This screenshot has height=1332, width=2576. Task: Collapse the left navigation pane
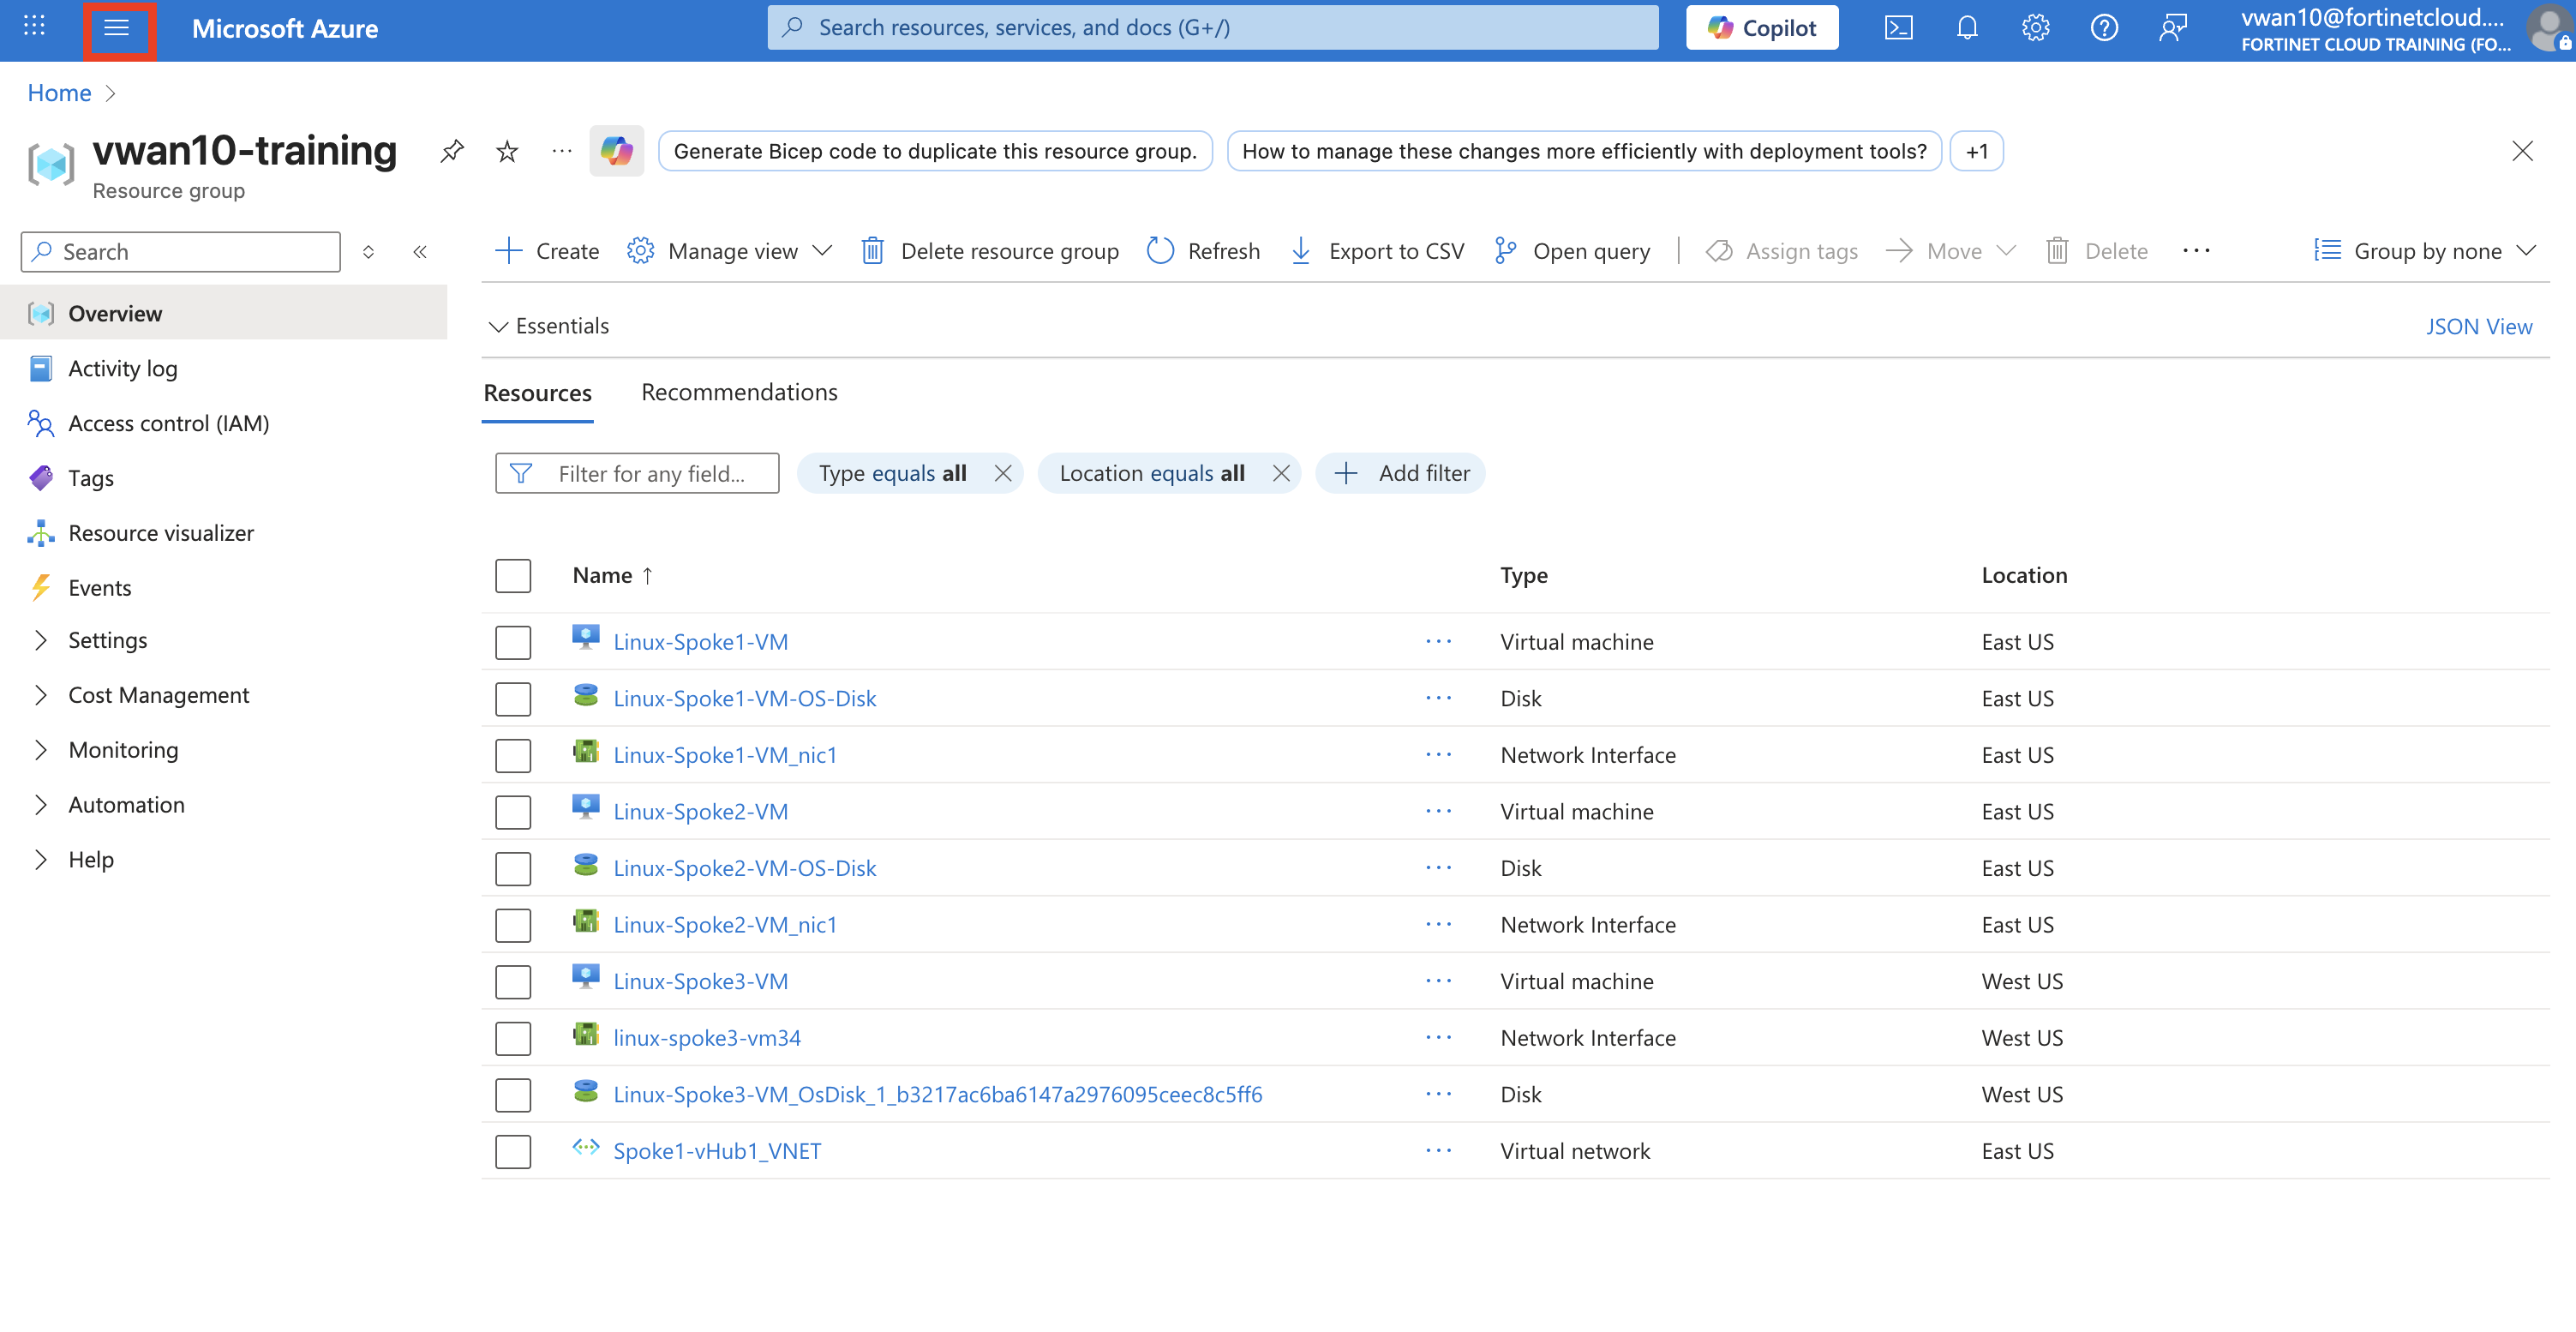click(420, 252)
